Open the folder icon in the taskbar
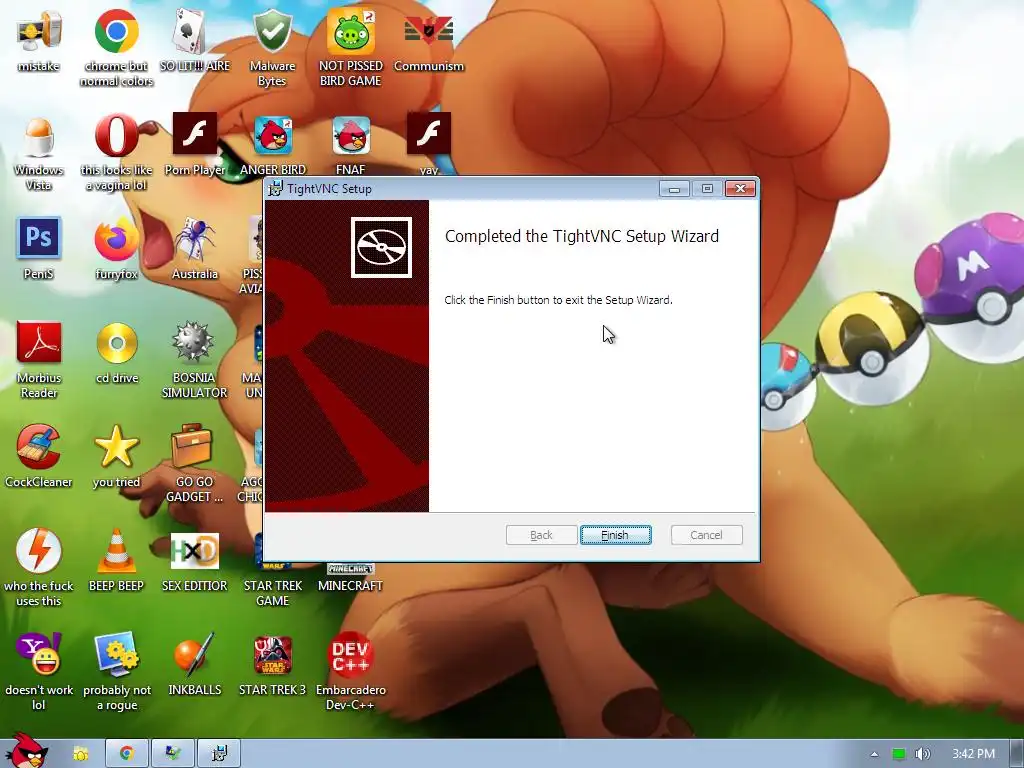1024x768 pixels. [80, 754]
